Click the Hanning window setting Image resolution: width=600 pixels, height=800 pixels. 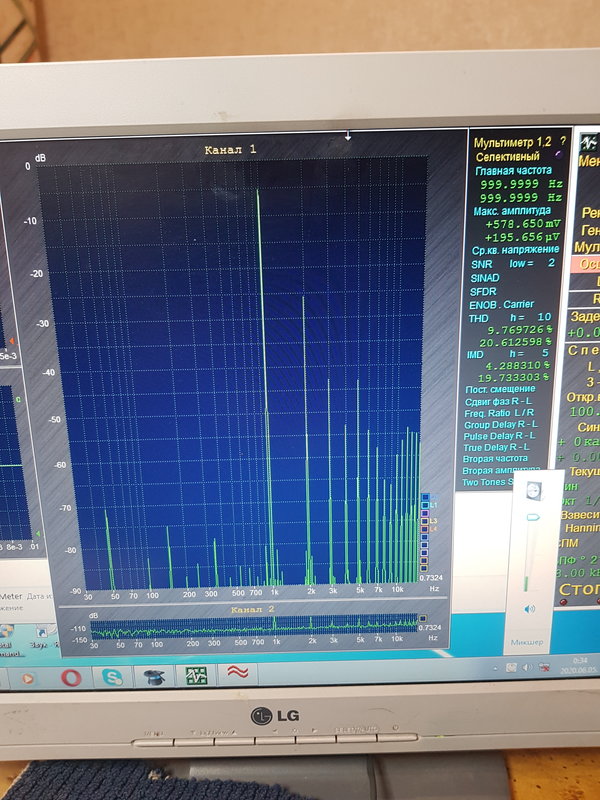(582, 528)
